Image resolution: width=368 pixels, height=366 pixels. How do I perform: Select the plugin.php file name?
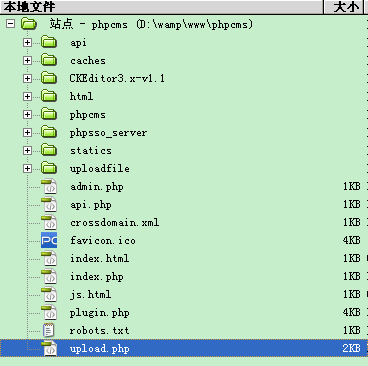pyautogui.click(x=99, y=313)
